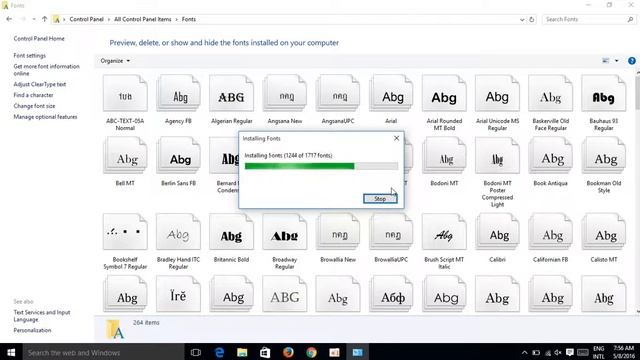Select the Broadway Regular font icon
Screen dimensions: 640x360
[x=284, y=232]
